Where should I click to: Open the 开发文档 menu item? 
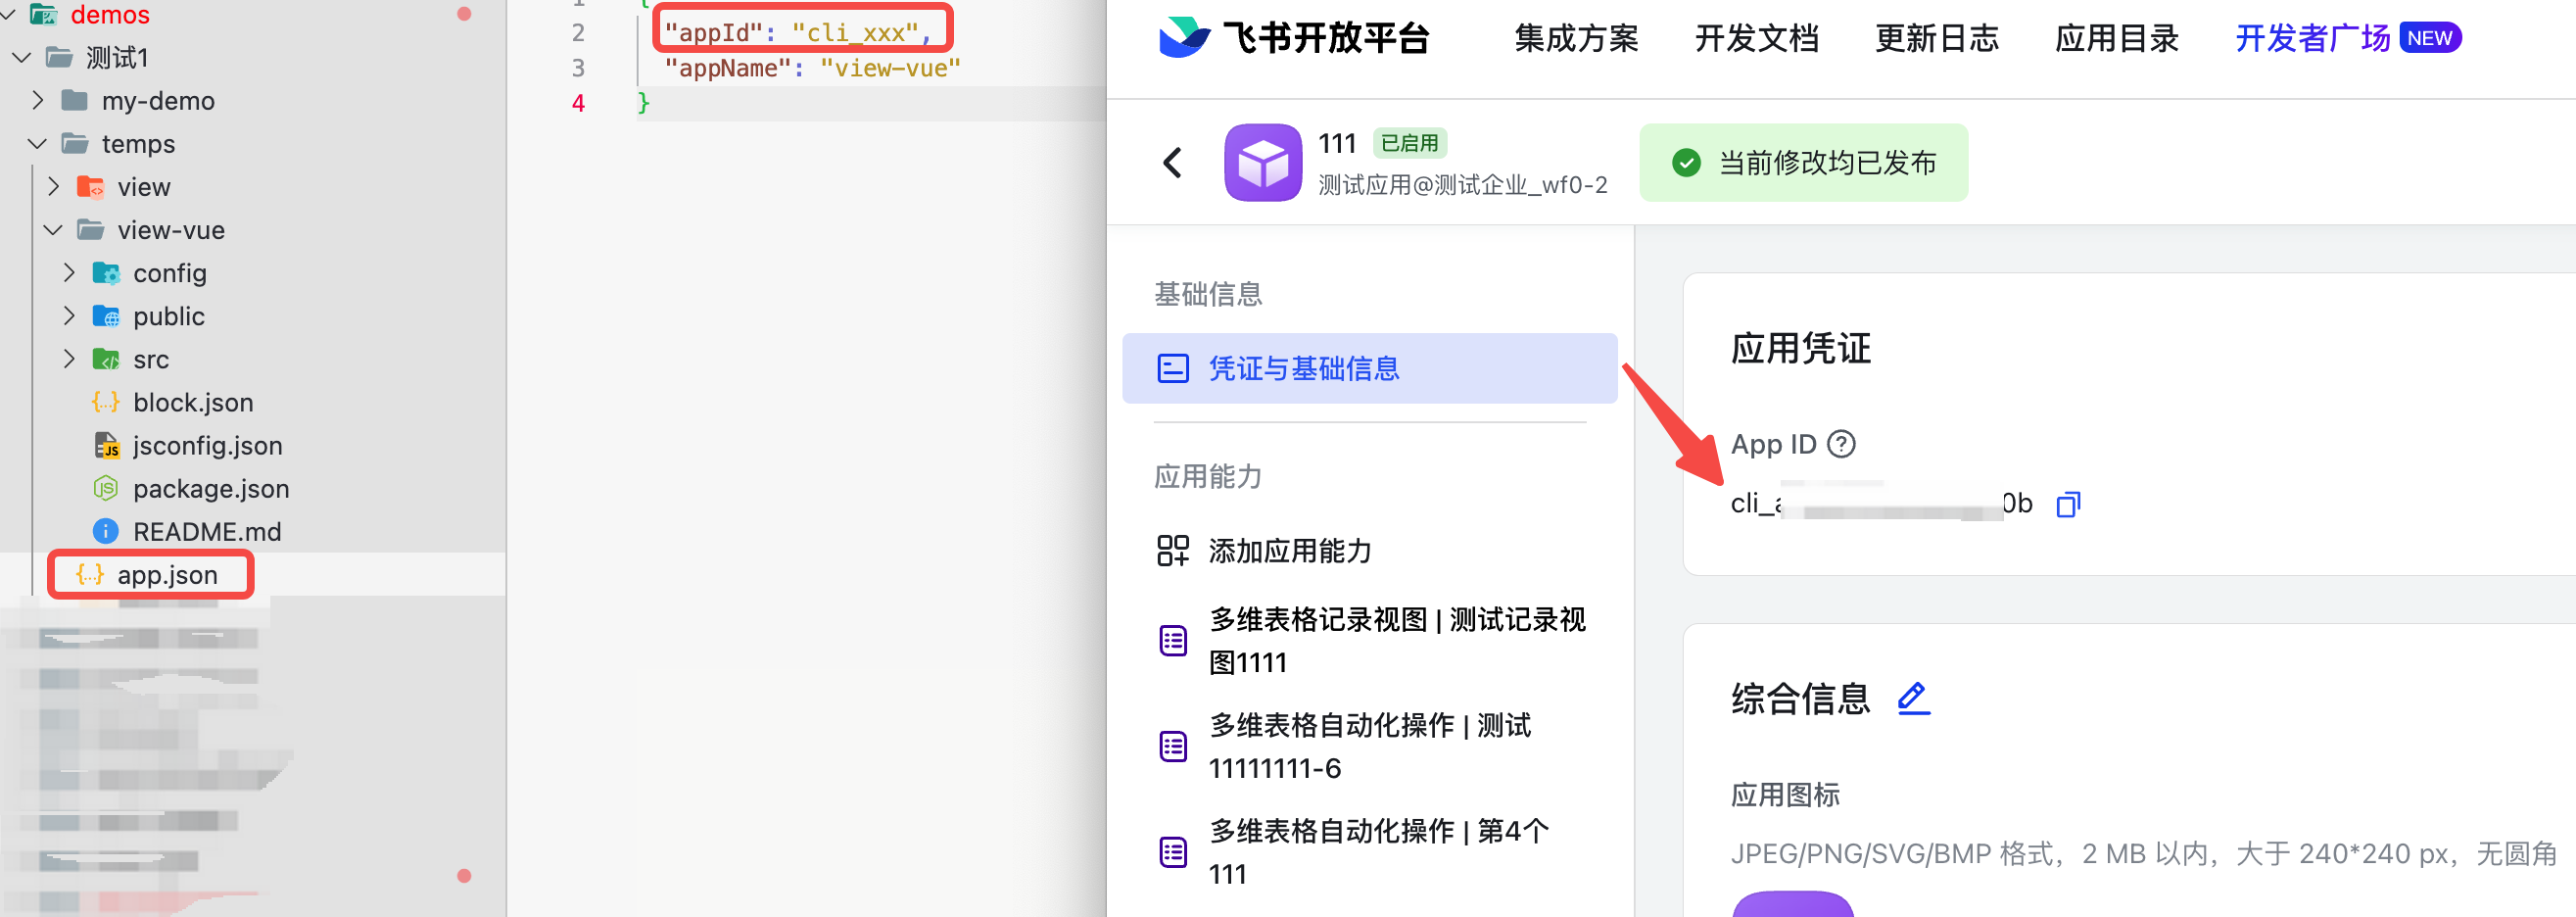pyautogui.click(x=1756, y=38)
